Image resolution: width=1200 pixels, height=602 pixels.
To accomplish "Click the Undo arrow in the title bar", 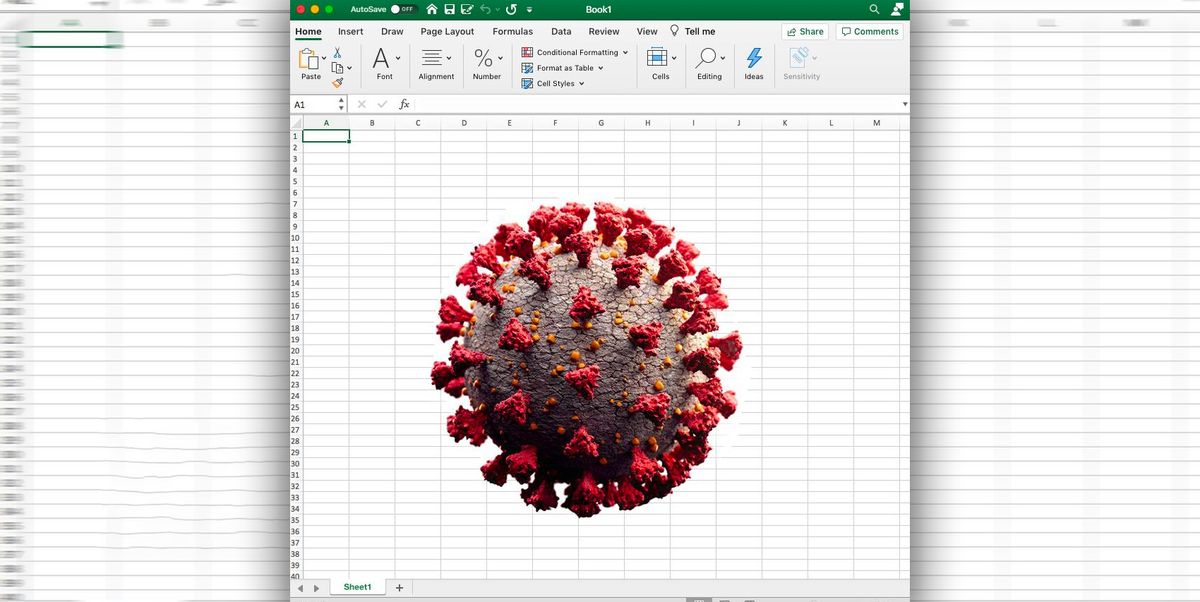I will click(485, 8).
